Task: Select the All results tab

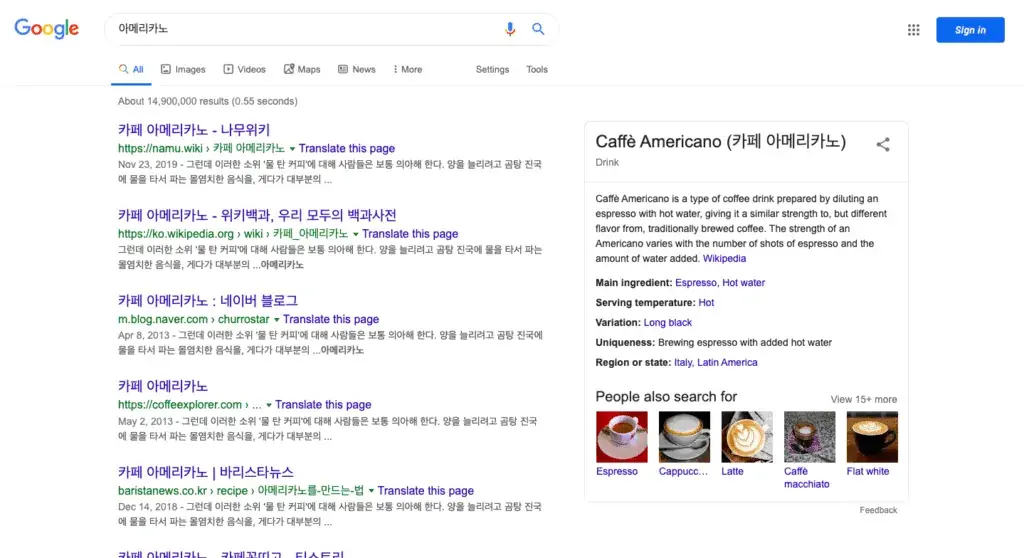Action: click(x=131, y=69)
